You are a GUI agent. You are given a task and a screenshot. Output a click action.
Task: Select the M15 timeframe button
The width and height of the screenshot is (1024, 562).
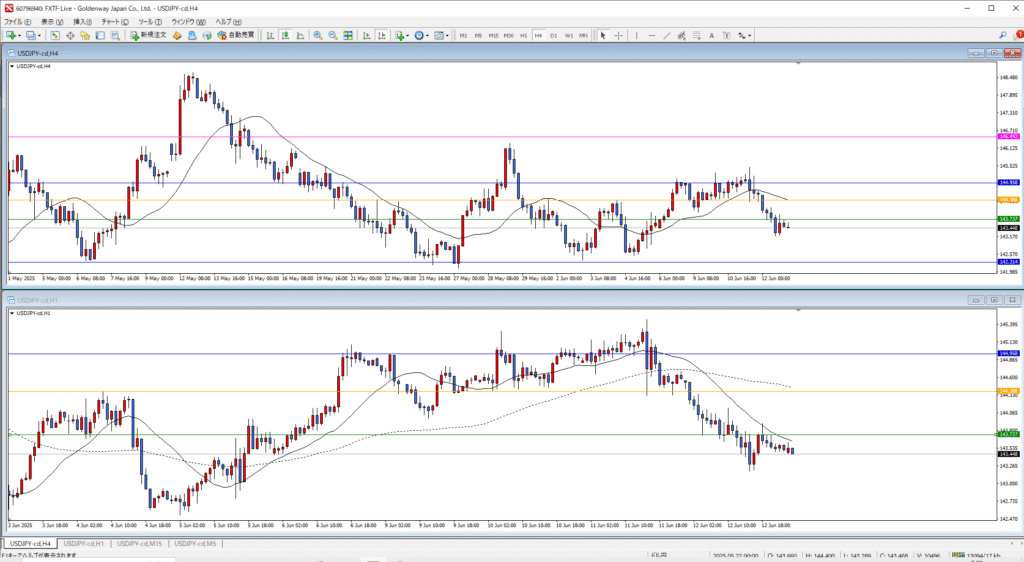[x=494, y=35]
